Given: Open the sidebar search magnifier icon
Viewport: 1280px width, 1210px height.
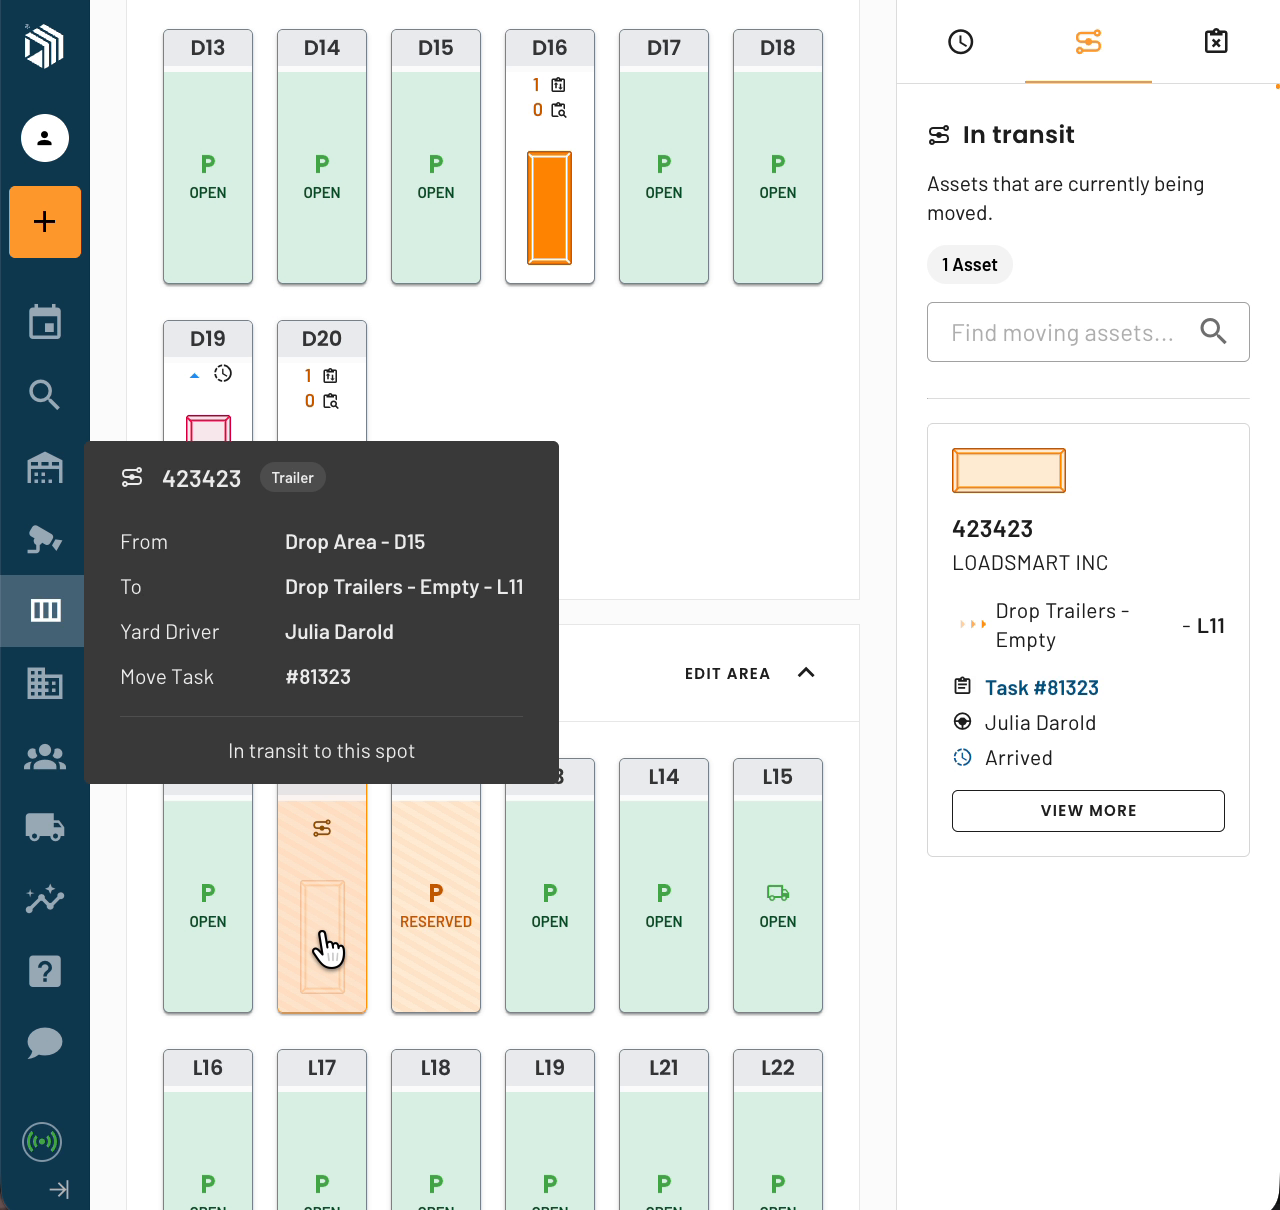Looking at the screenshot, I should pyautogui.click(x=45, y=395).
